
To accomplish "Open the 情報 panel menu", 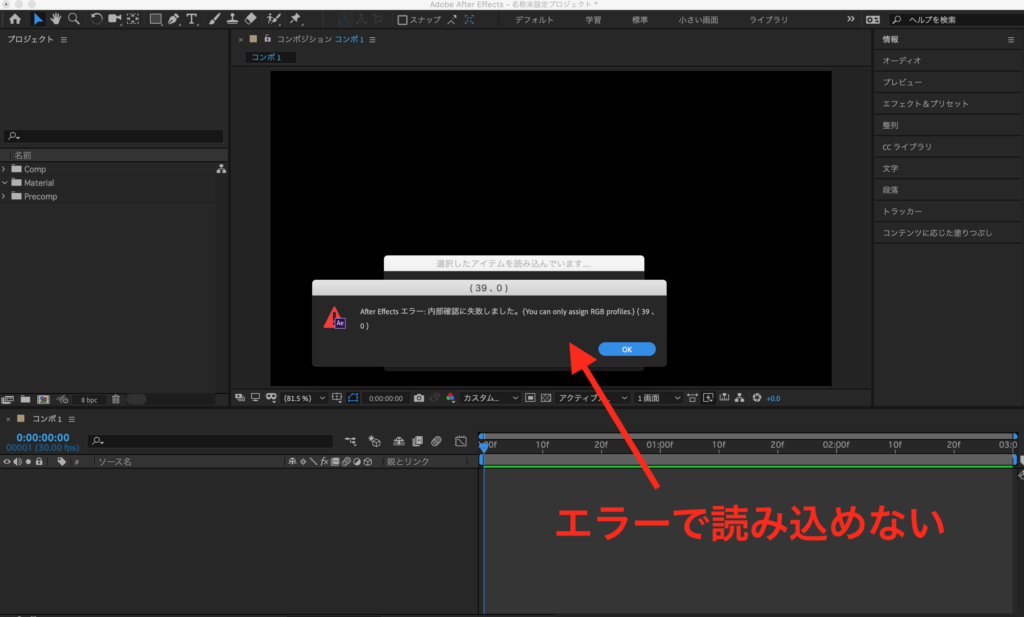I will [1011, 40].
